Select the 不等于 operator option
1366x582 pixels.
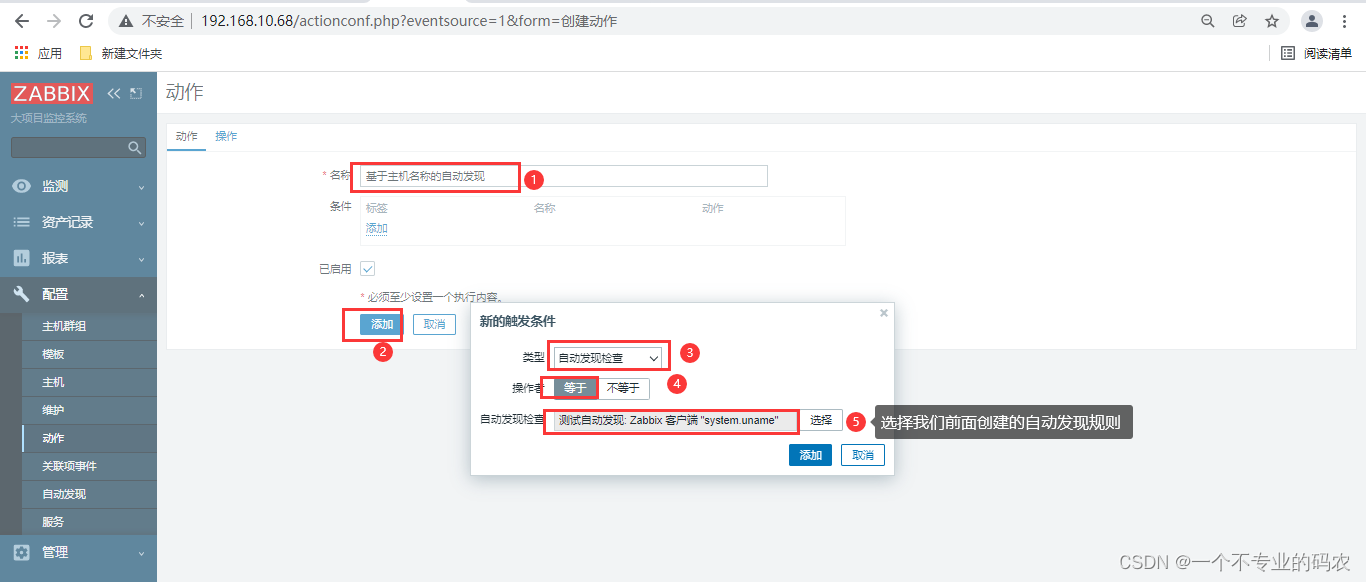point(623,389)
